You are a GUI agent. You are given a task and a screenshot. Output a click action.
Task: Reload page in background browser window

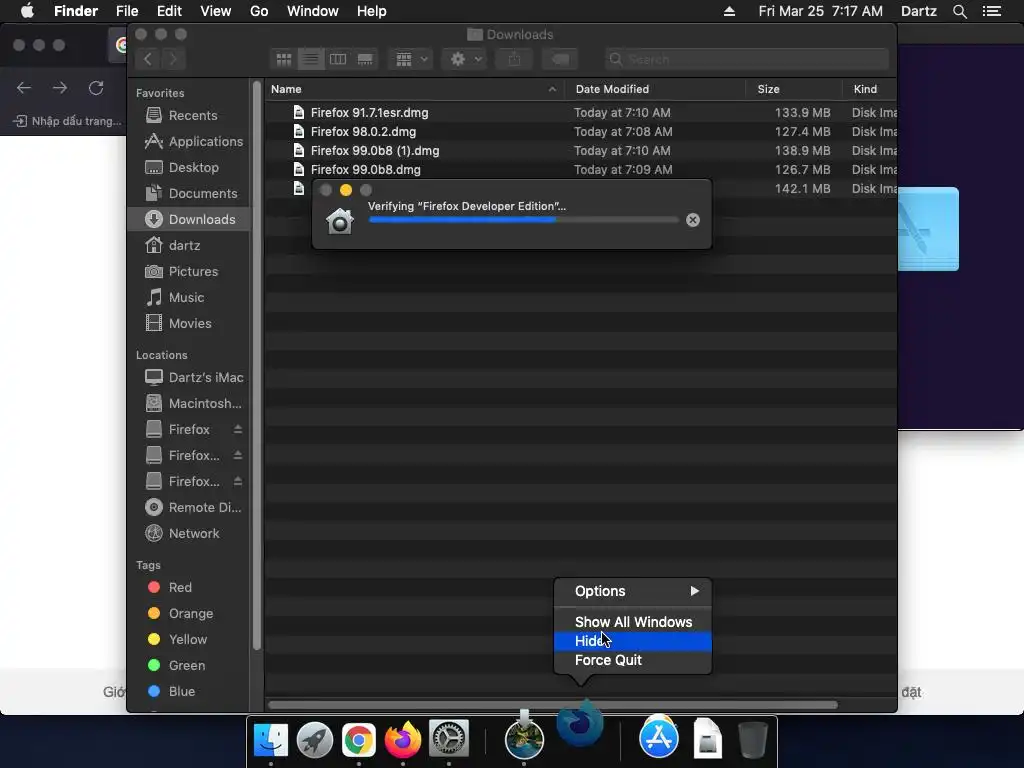[96, 88]
